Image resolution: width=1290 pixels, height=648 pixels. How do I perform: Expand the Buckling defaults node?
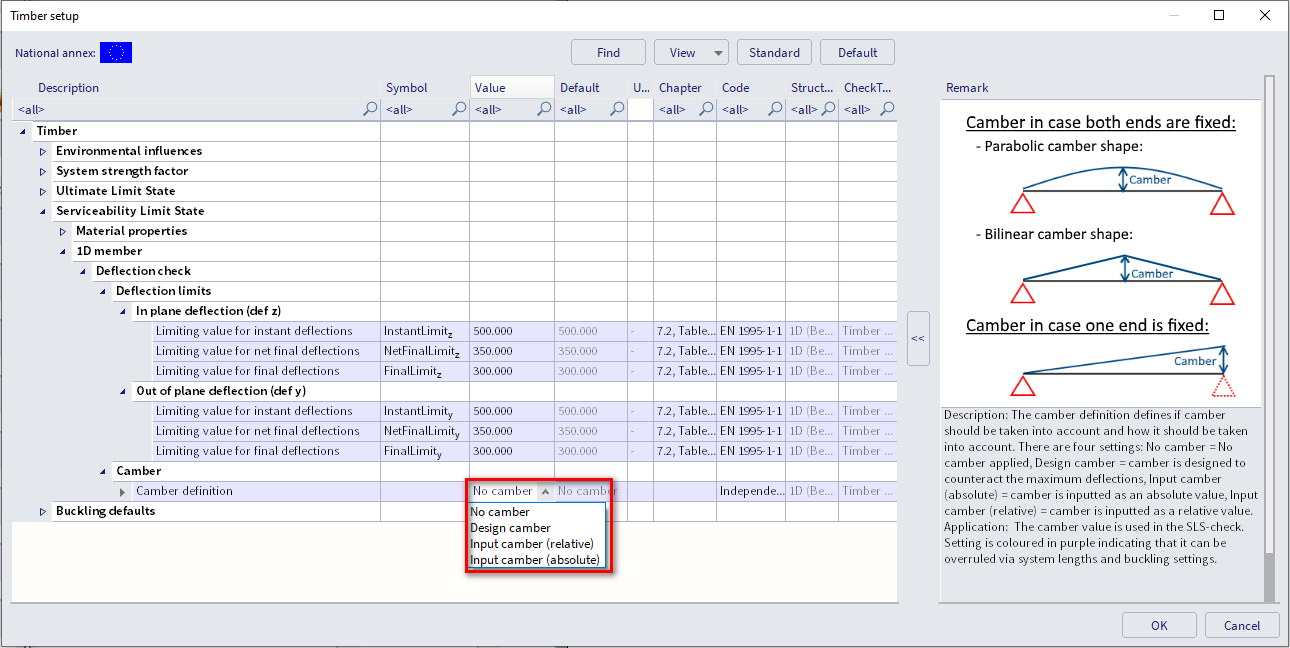pos(43,511)
